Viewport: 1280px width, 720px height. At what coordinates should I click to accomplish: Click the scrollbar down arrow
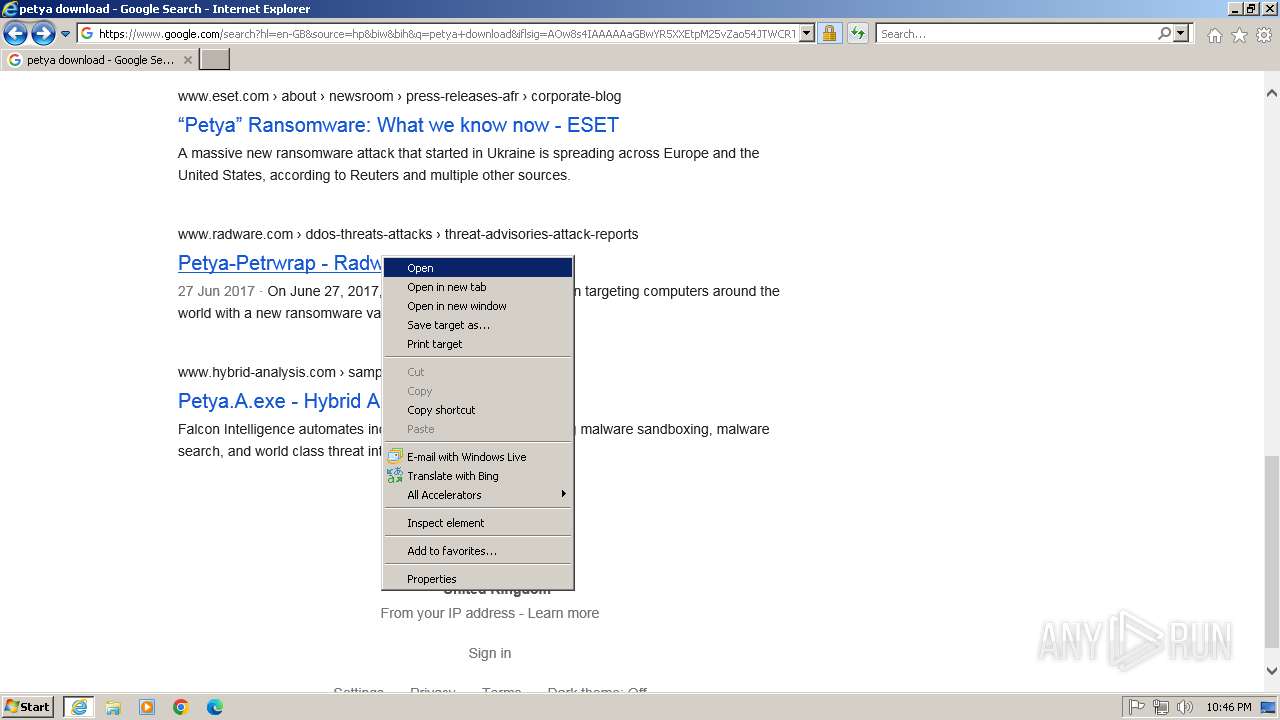pos(1271,671)
